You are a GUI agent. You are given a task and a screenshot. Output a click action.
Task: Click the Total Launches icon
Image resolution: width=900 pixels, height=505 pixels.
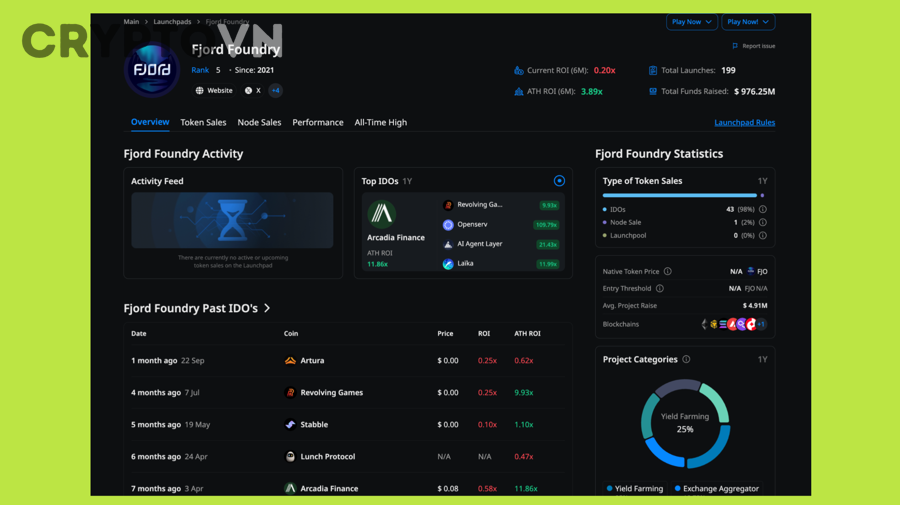coord(653,71)
